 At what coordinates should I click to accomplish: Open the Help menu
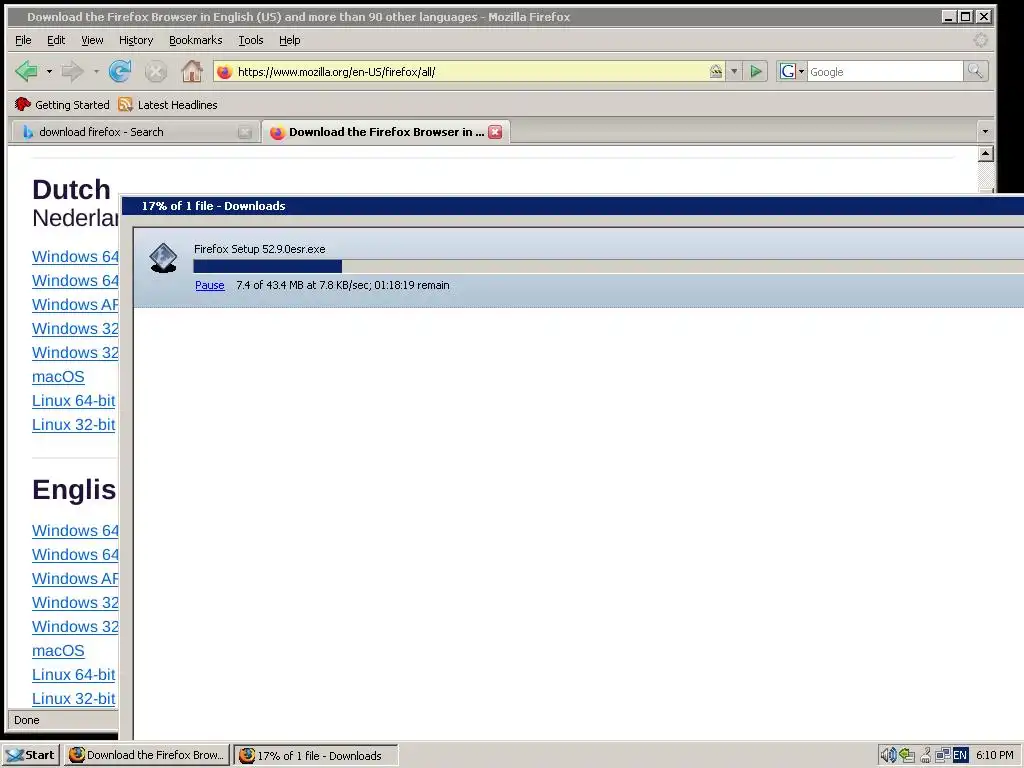coord(289,40)
